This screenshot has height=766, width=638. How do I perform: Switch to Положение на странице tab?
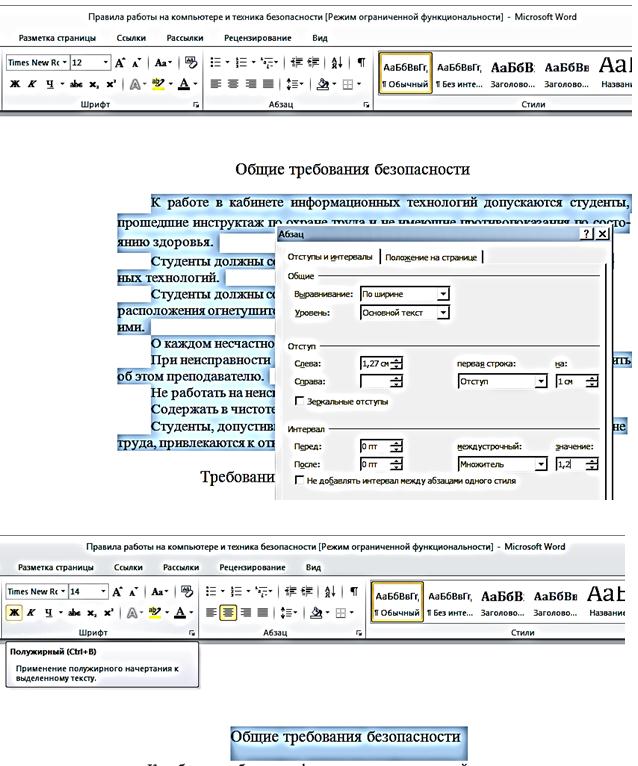tap(431, 257)
